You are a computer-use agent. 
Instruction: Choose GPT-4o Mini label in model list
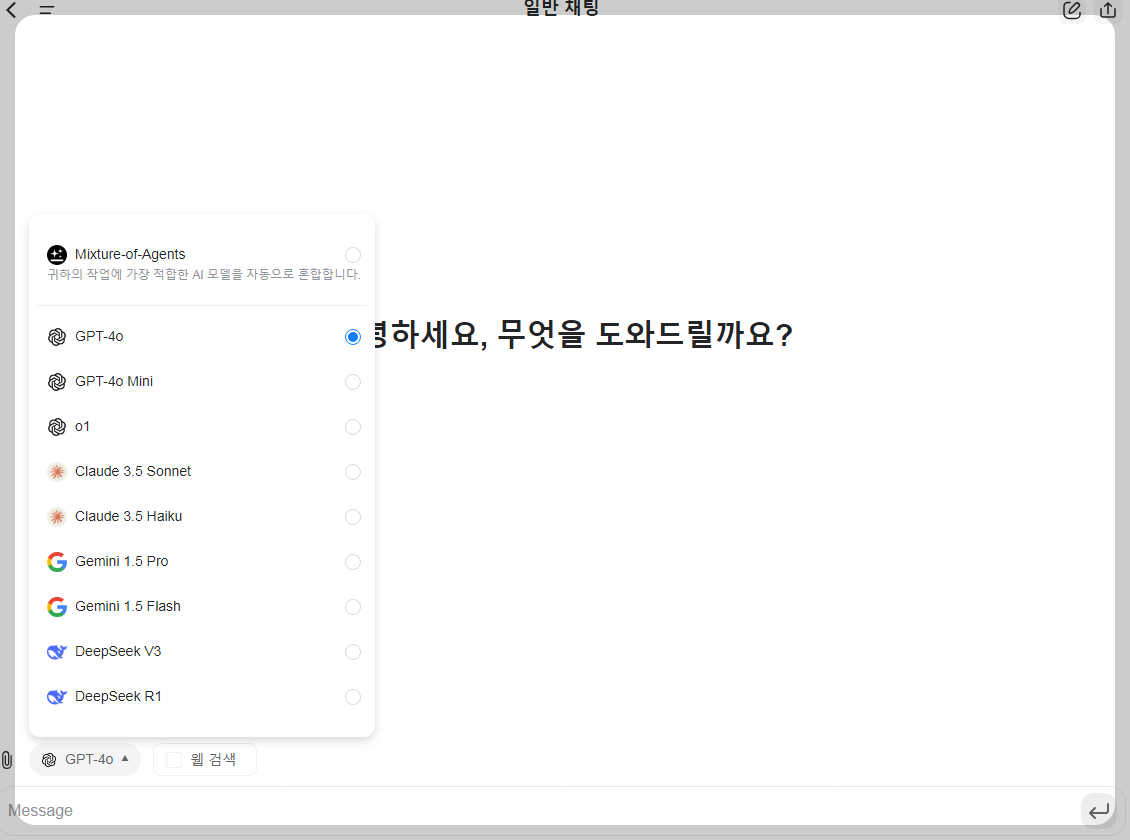coord(114,381)
